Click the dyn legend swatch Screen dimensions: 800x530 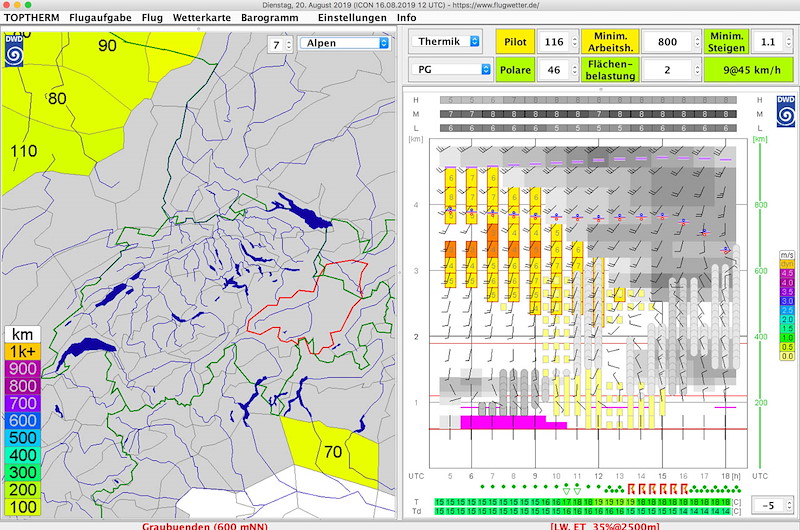(x=787, y=264)
